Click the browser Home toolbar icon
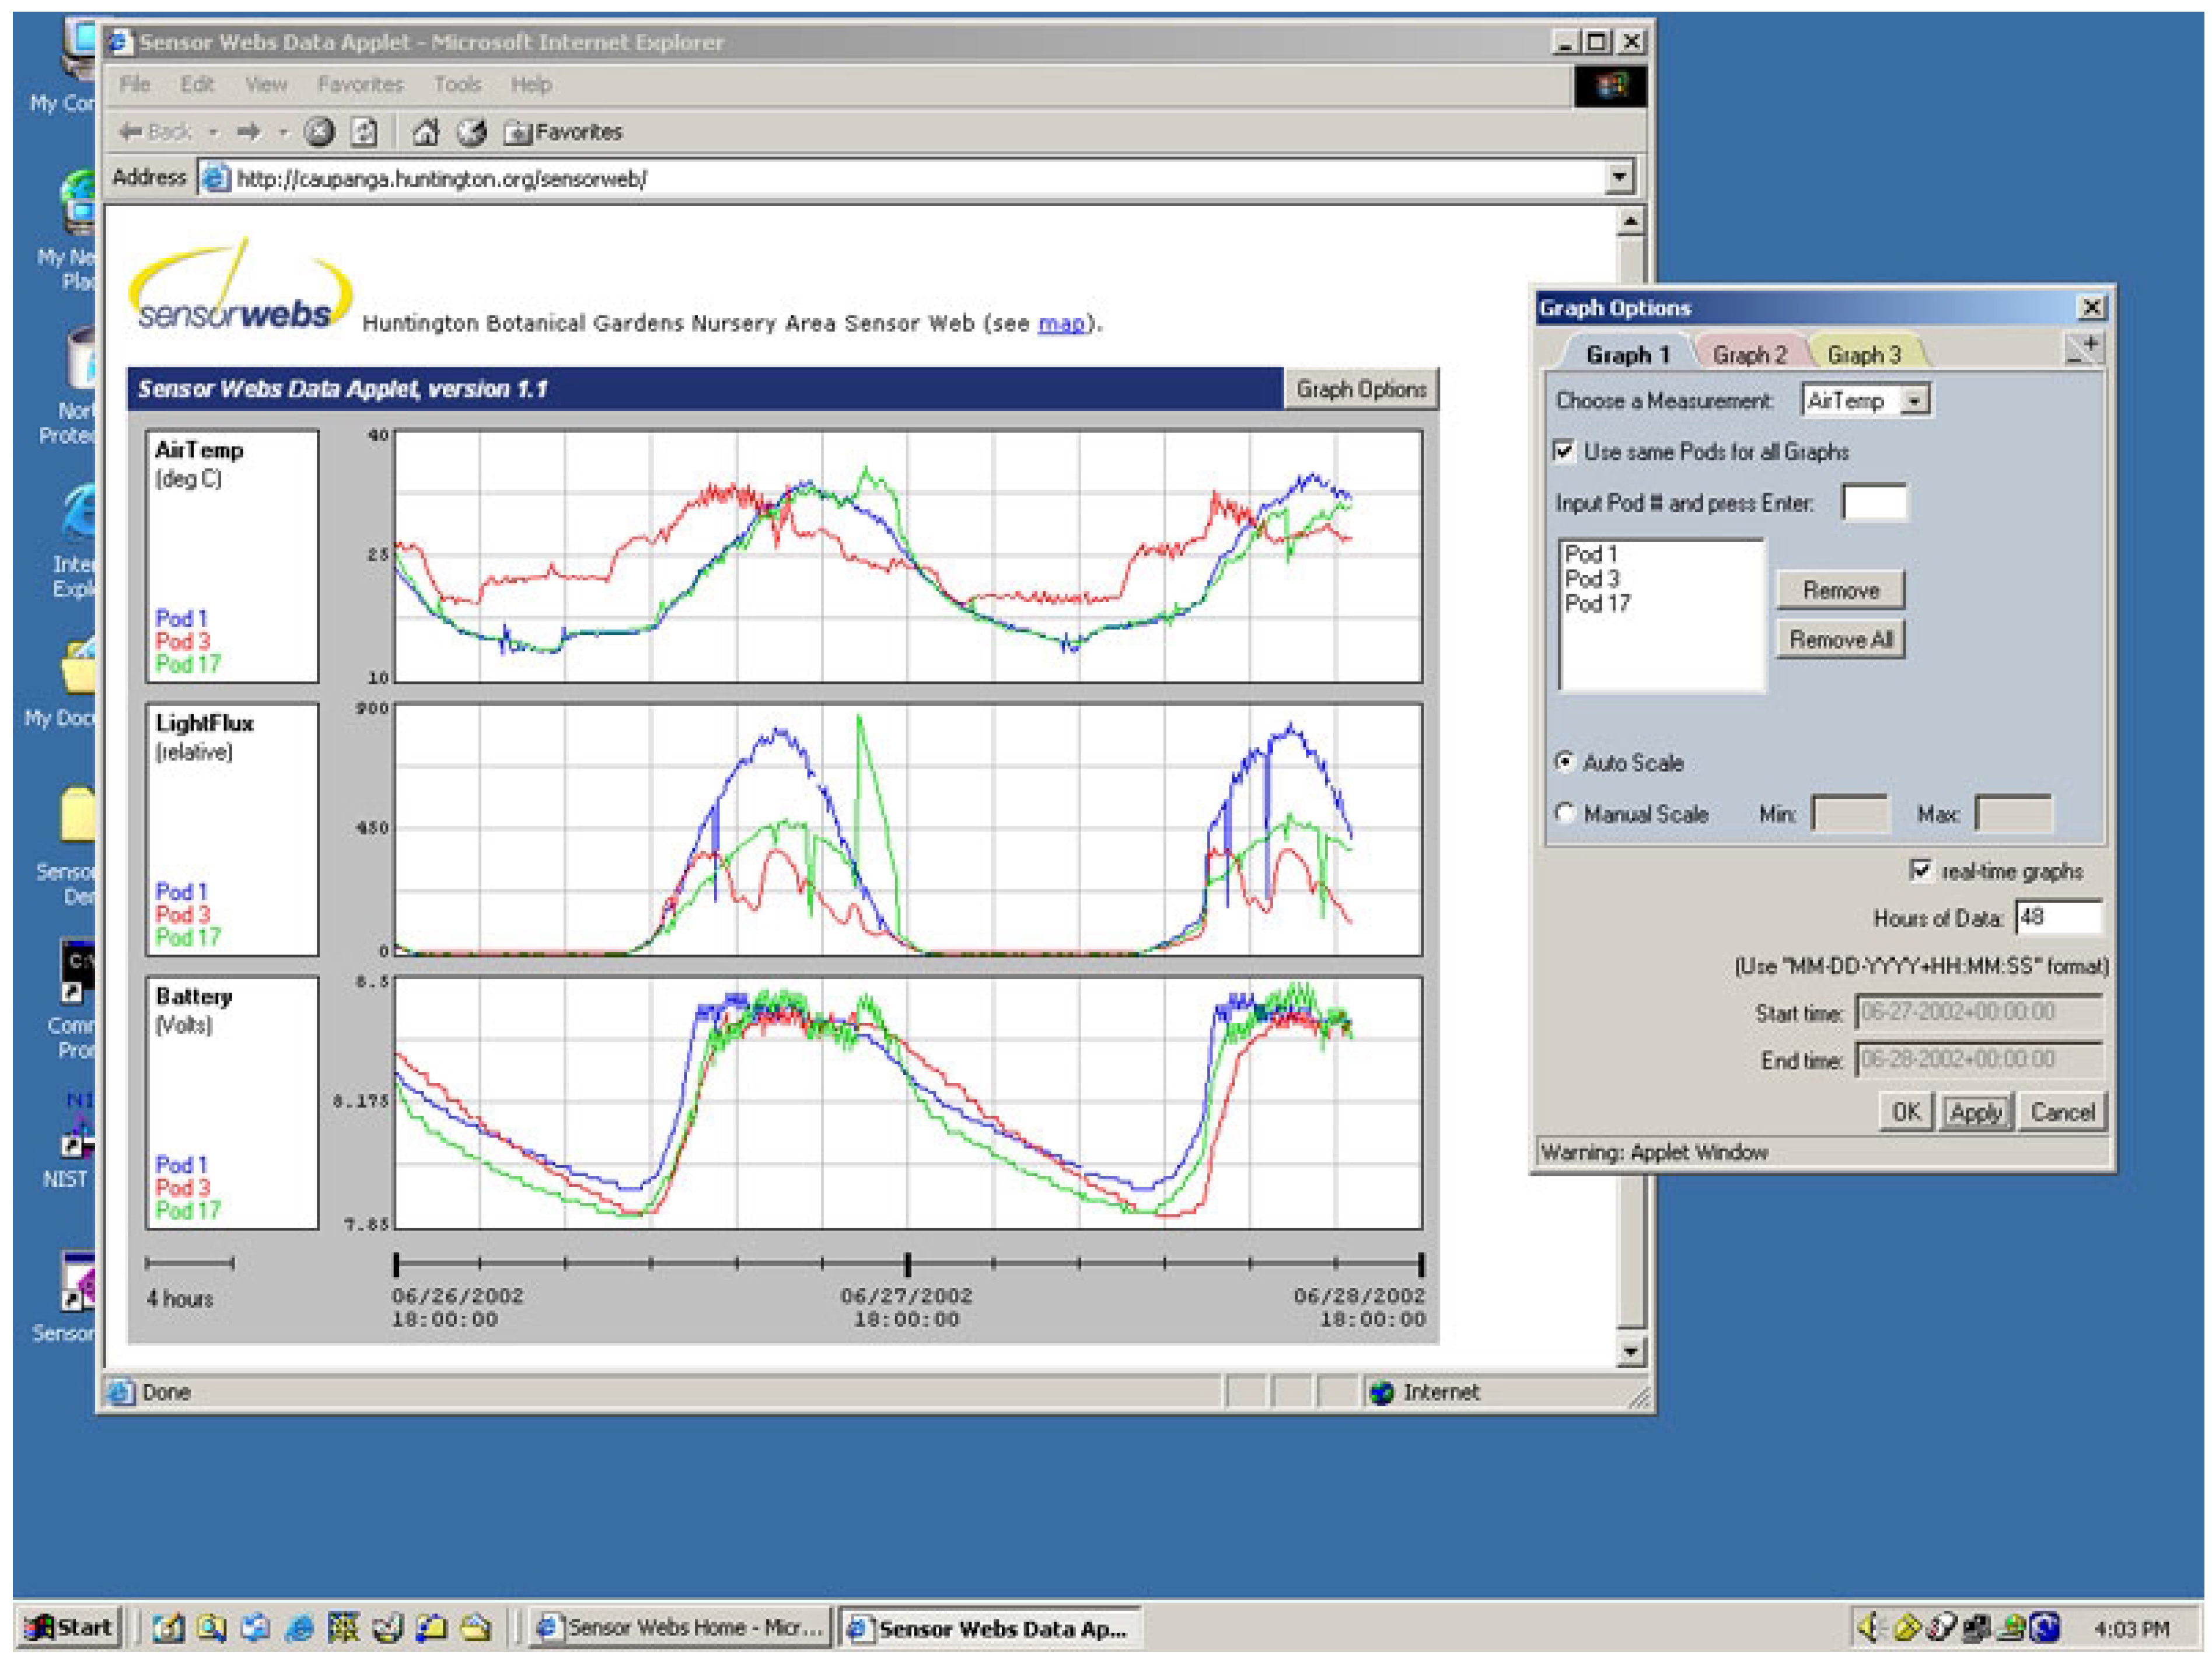The image size is (2212, 1659). coord(426,132)
